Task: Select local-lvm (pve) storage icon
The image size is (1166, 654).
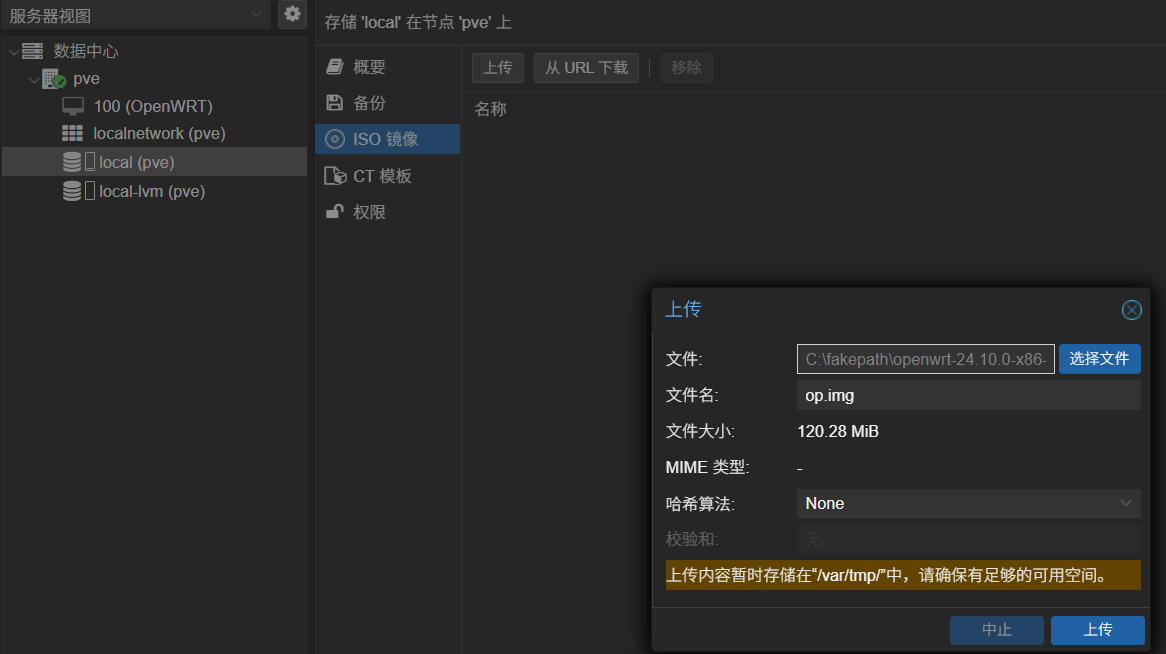Action: 72,191
